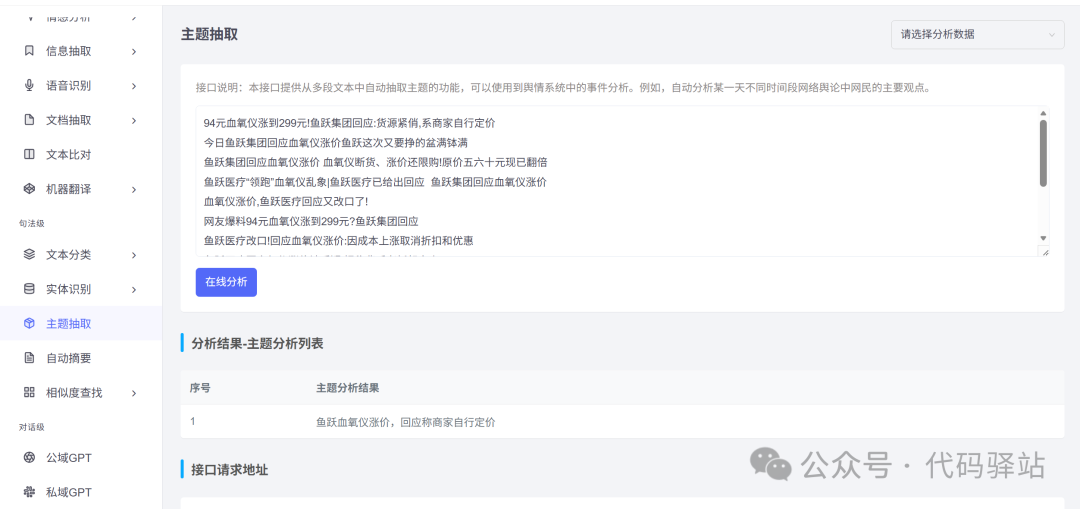The width and height of the screenshot is (1080, 509).
Task: Expand the 信息抽取 submenu chevron
Action: coord(134,51)
